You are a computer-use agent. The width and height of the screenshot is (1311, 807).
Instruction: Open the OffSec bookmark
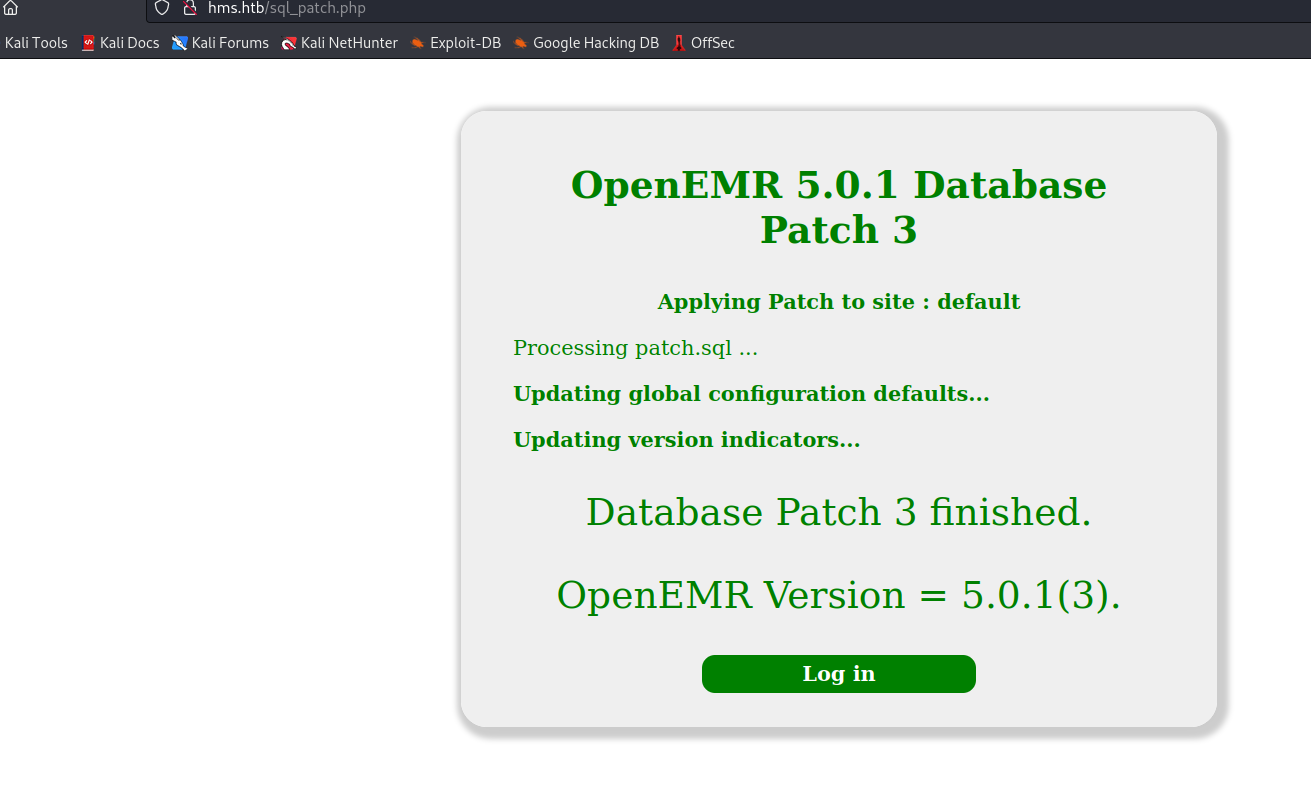(x=704, y=43)
